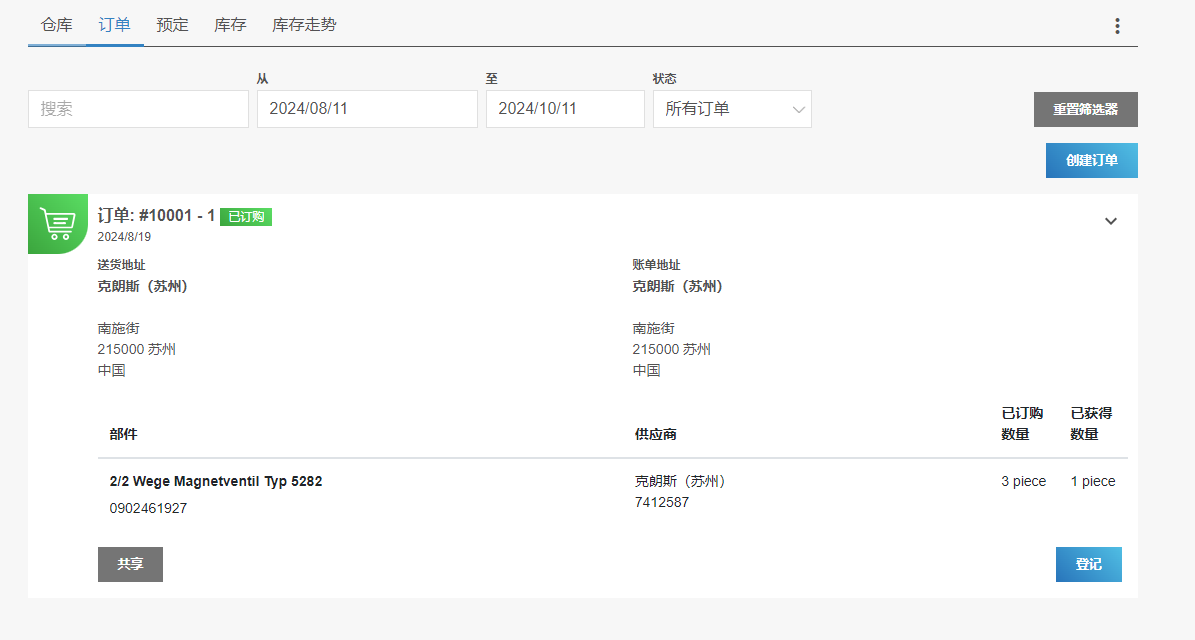Go to the 库存 tab
The image size is (1195, 640).
(230, 25)
